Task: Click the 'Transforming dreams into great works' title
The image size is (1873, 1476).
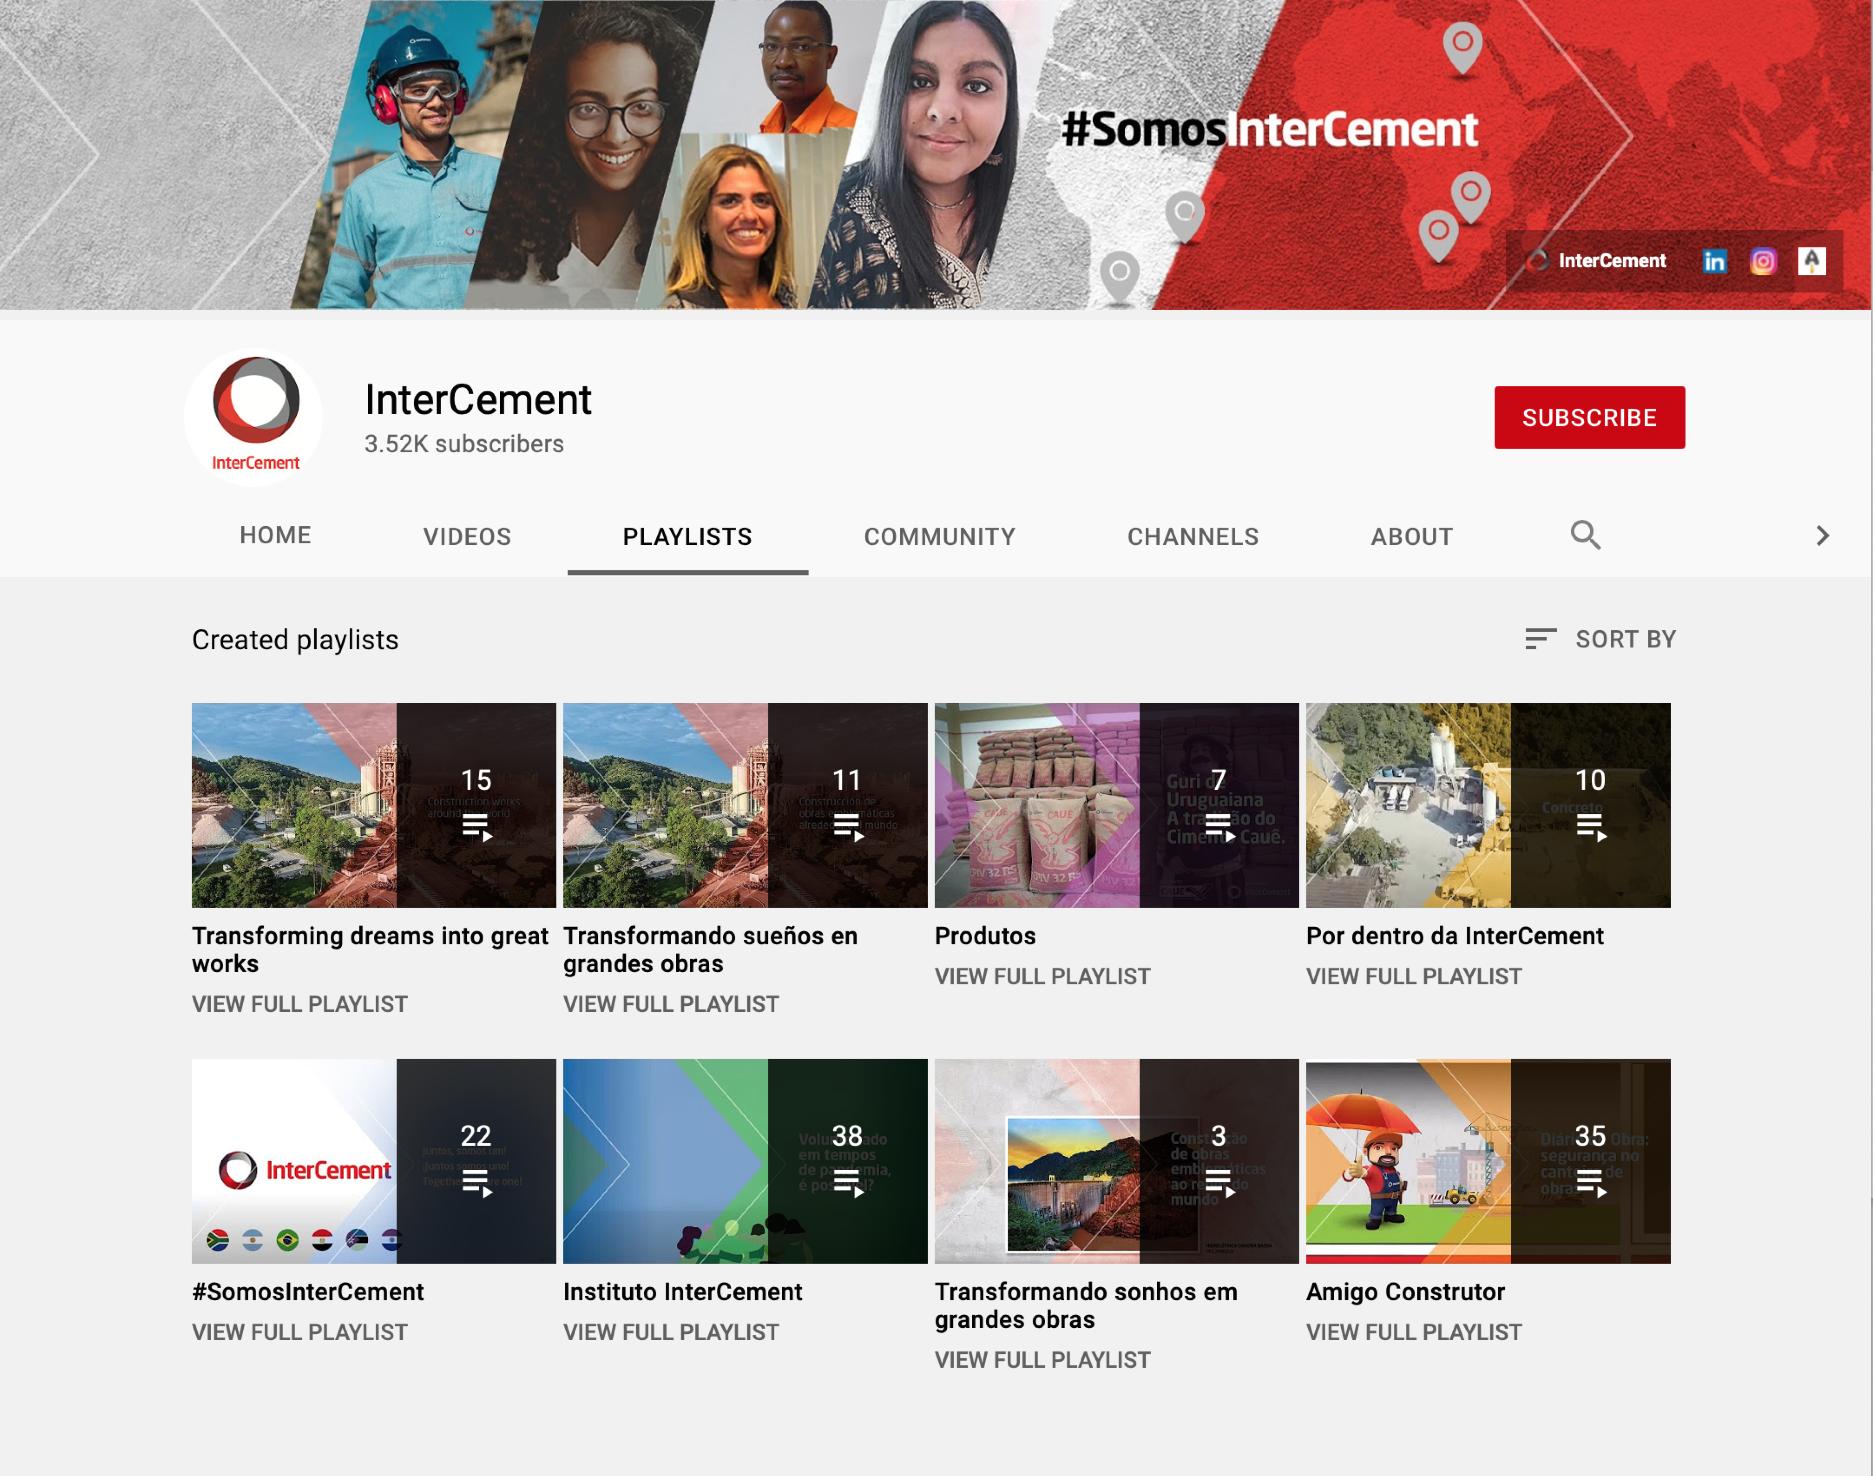Action: (370, 950)
